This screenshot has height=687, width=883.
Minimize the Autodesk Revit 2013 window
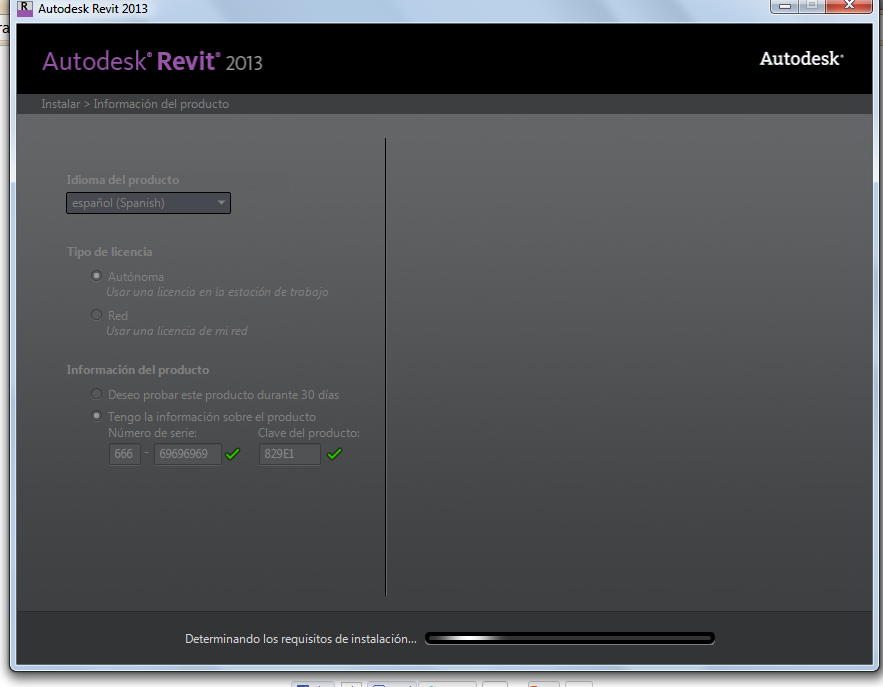tap(785, 6)
